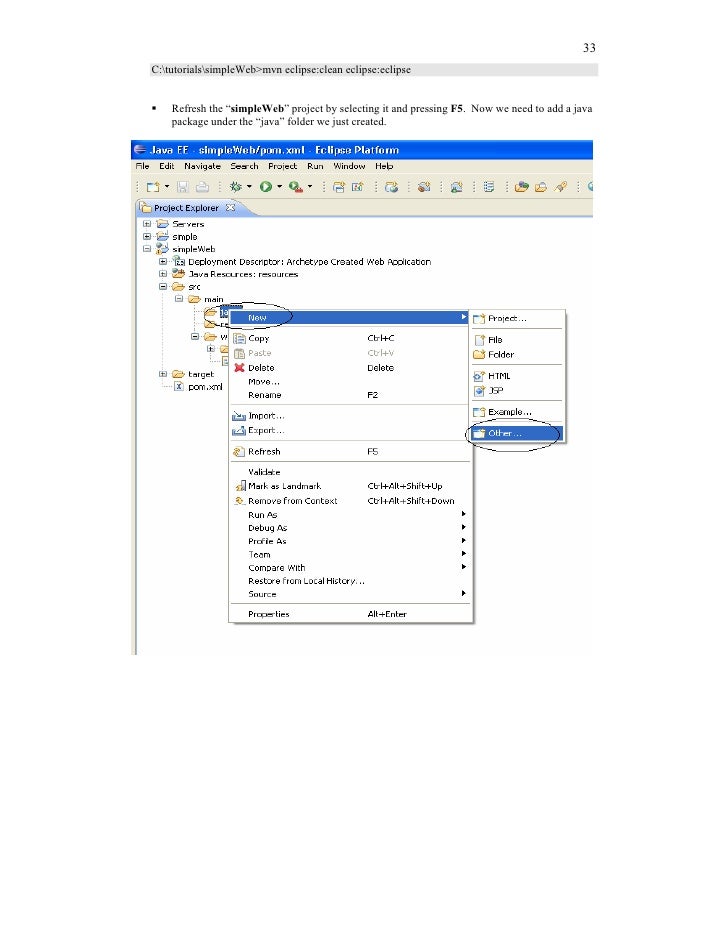Click the green Run toolbar icon
The image size is (728, 942).
pos(265,187)
